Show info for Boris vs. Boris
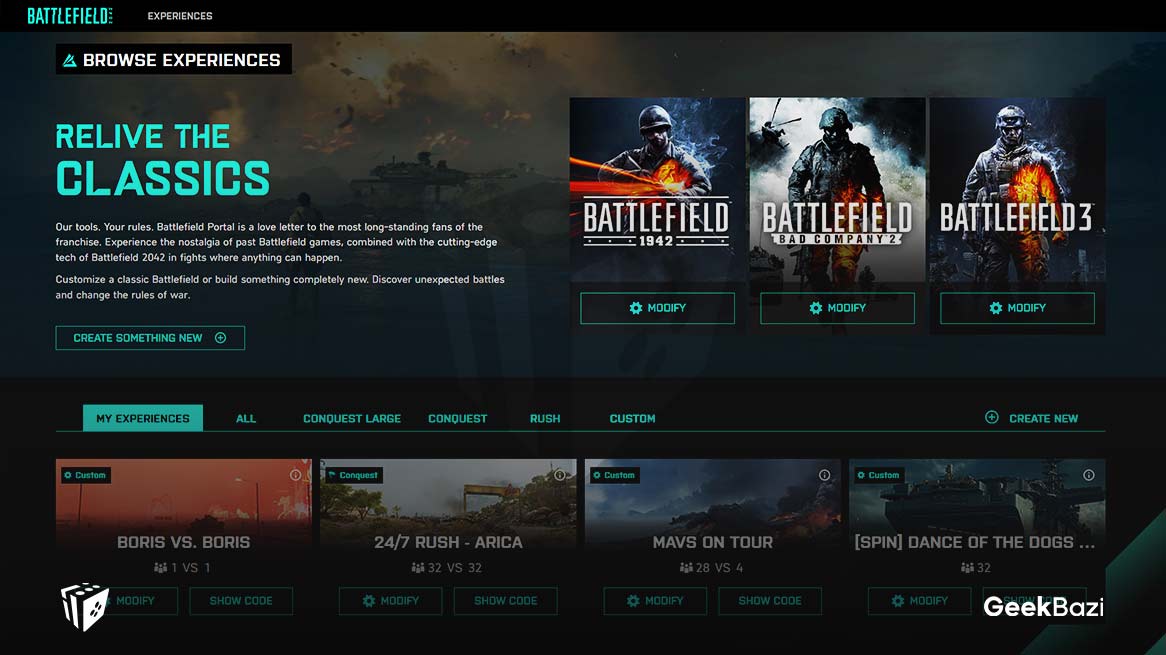 click(295, 475)
